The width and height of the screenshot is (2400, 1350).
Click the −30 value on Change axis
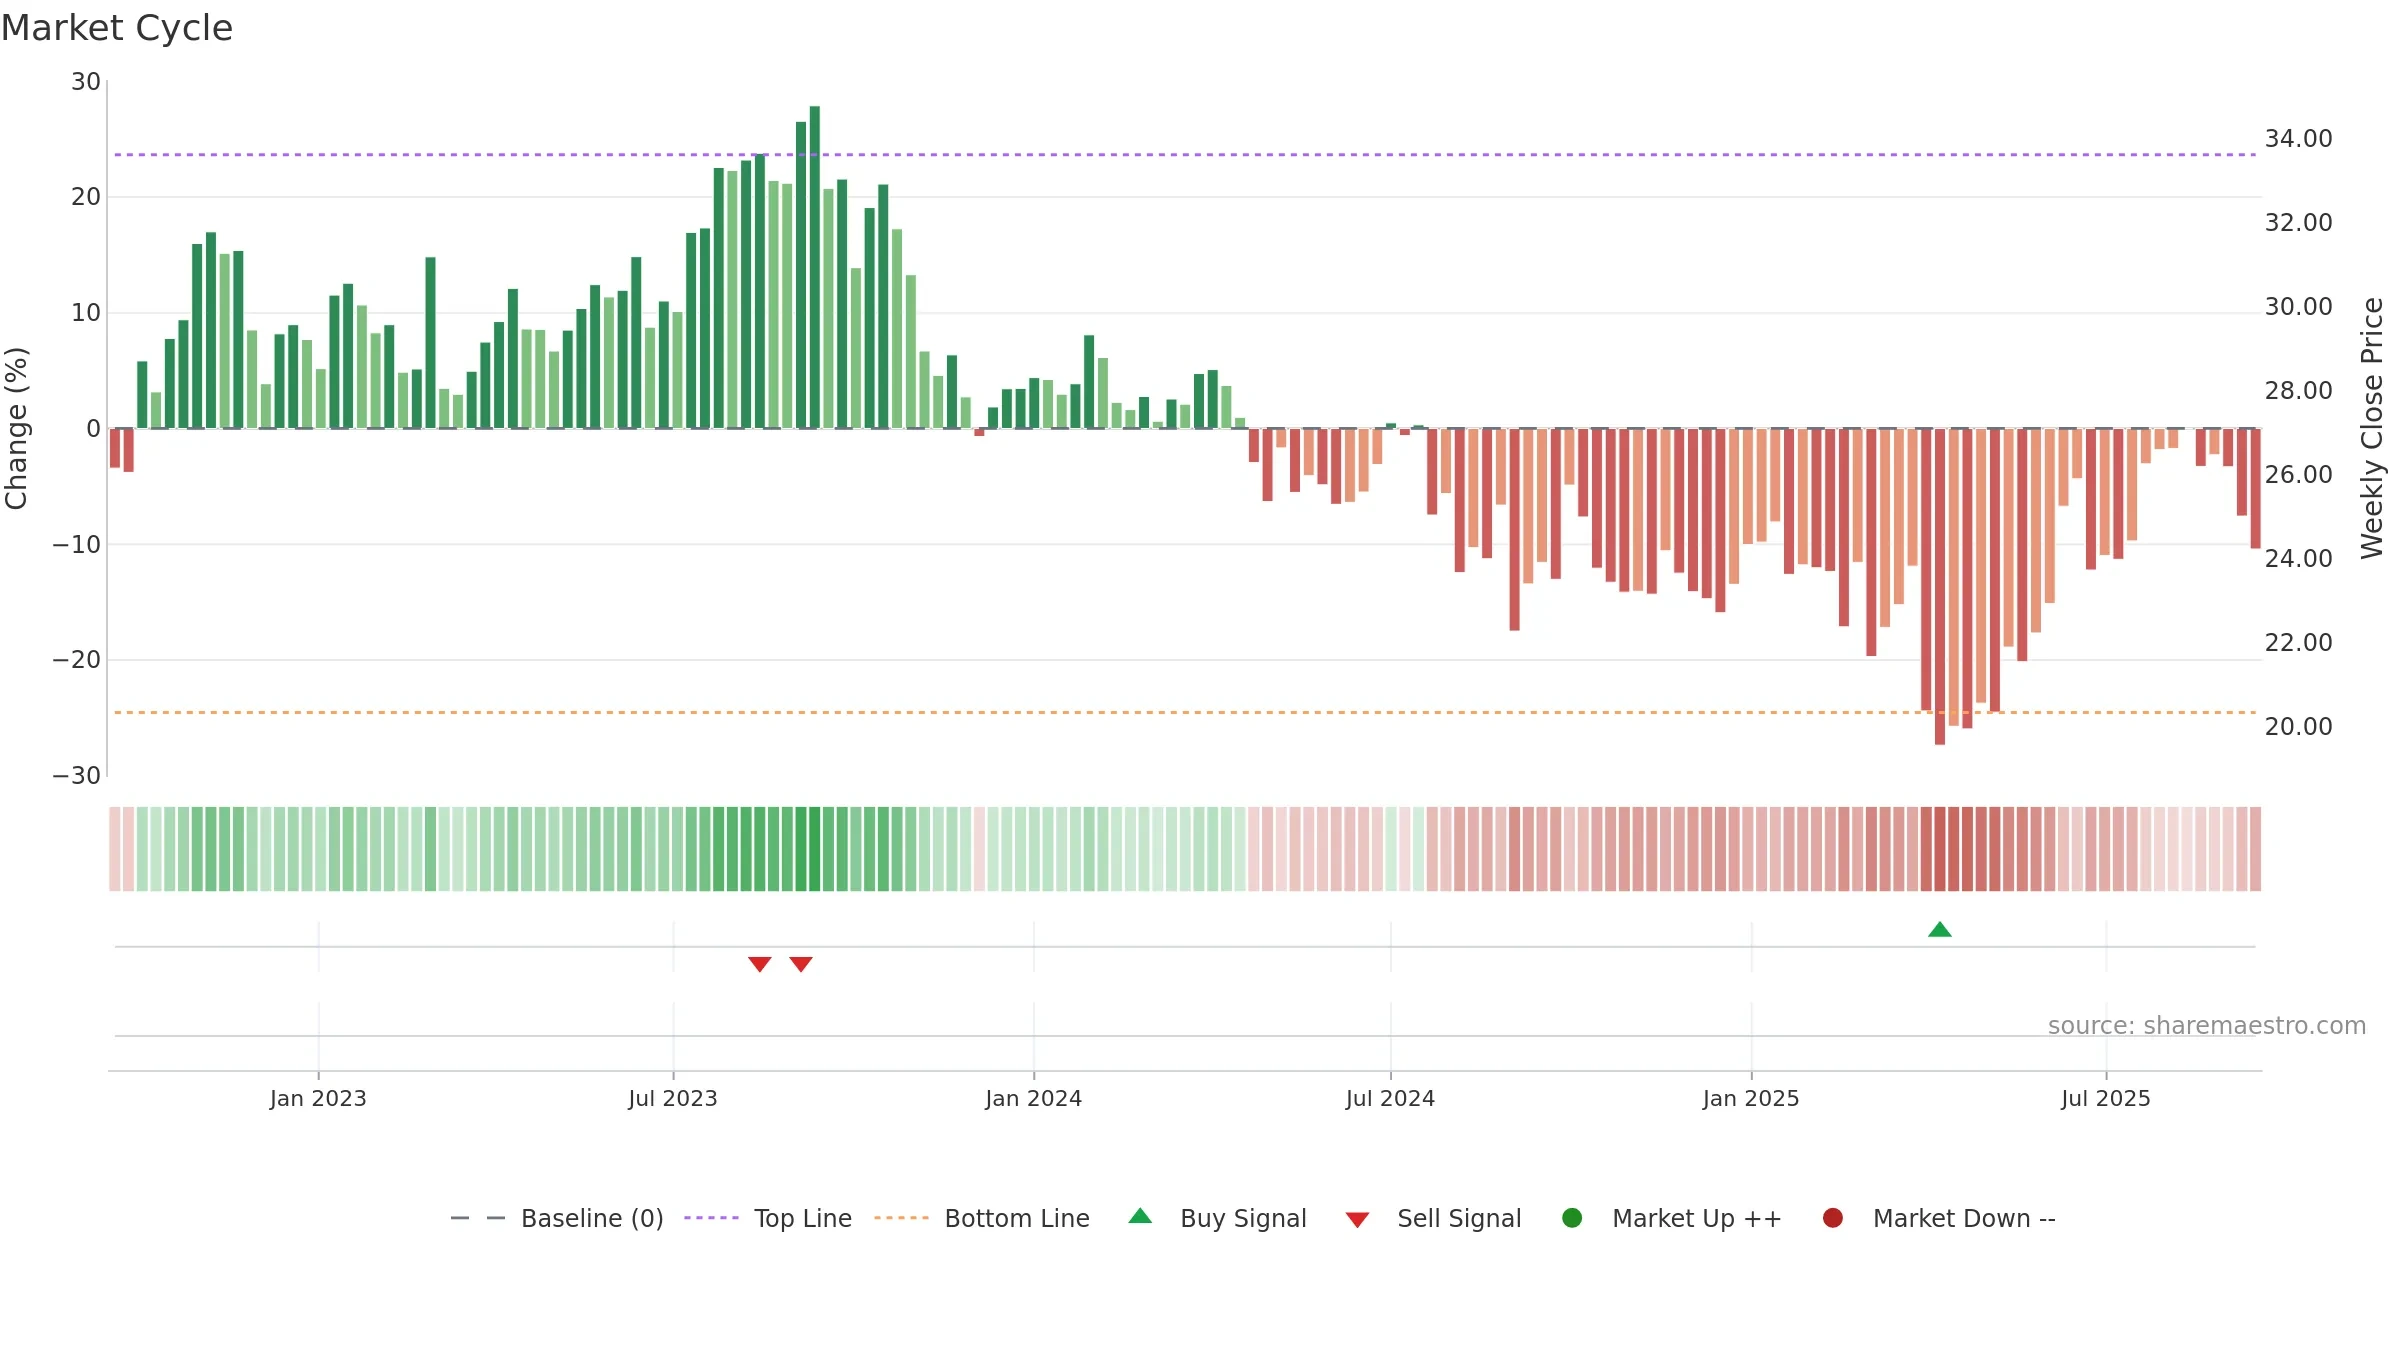tap(77, 776)
